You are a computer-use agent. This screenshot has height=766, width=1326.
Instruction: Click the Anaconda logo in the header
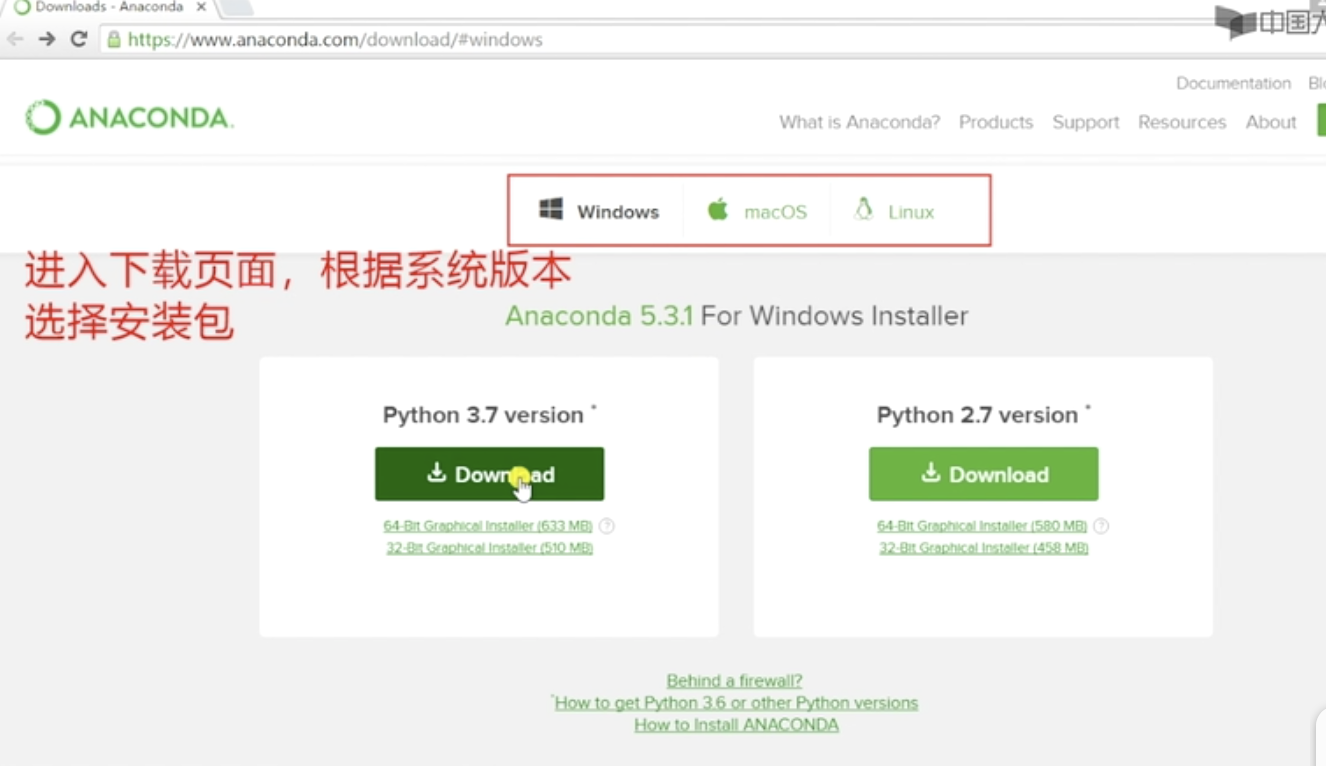[129, 118]
